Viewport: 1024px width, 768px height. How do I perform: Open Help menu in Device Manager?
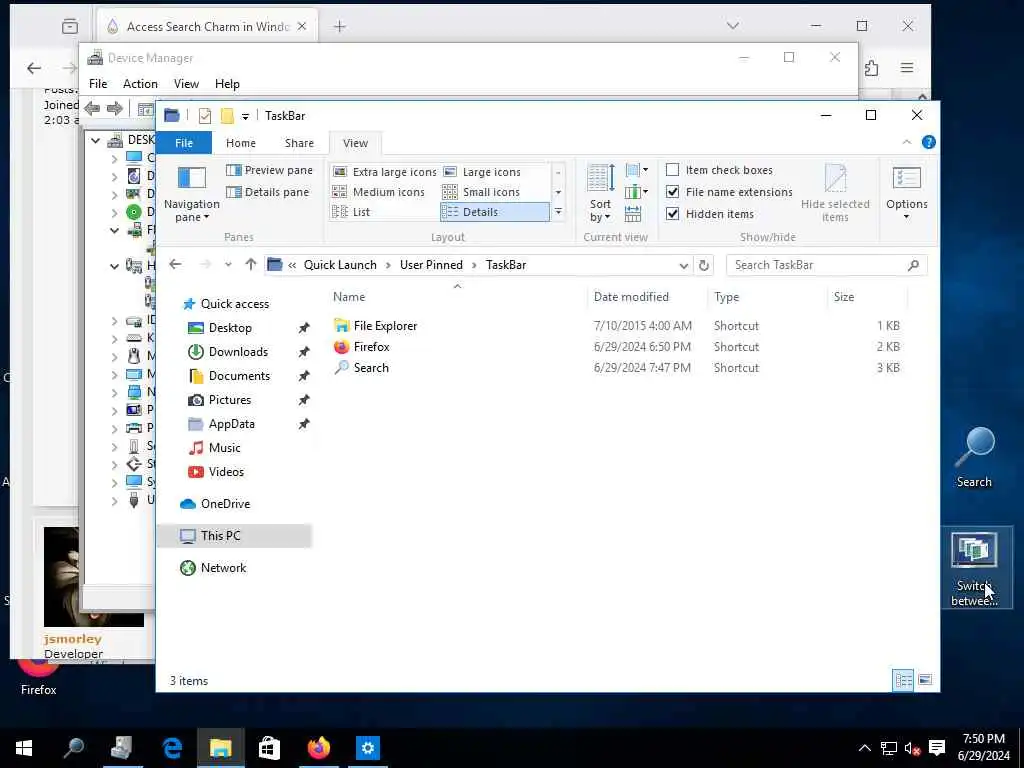coord(227,84)
